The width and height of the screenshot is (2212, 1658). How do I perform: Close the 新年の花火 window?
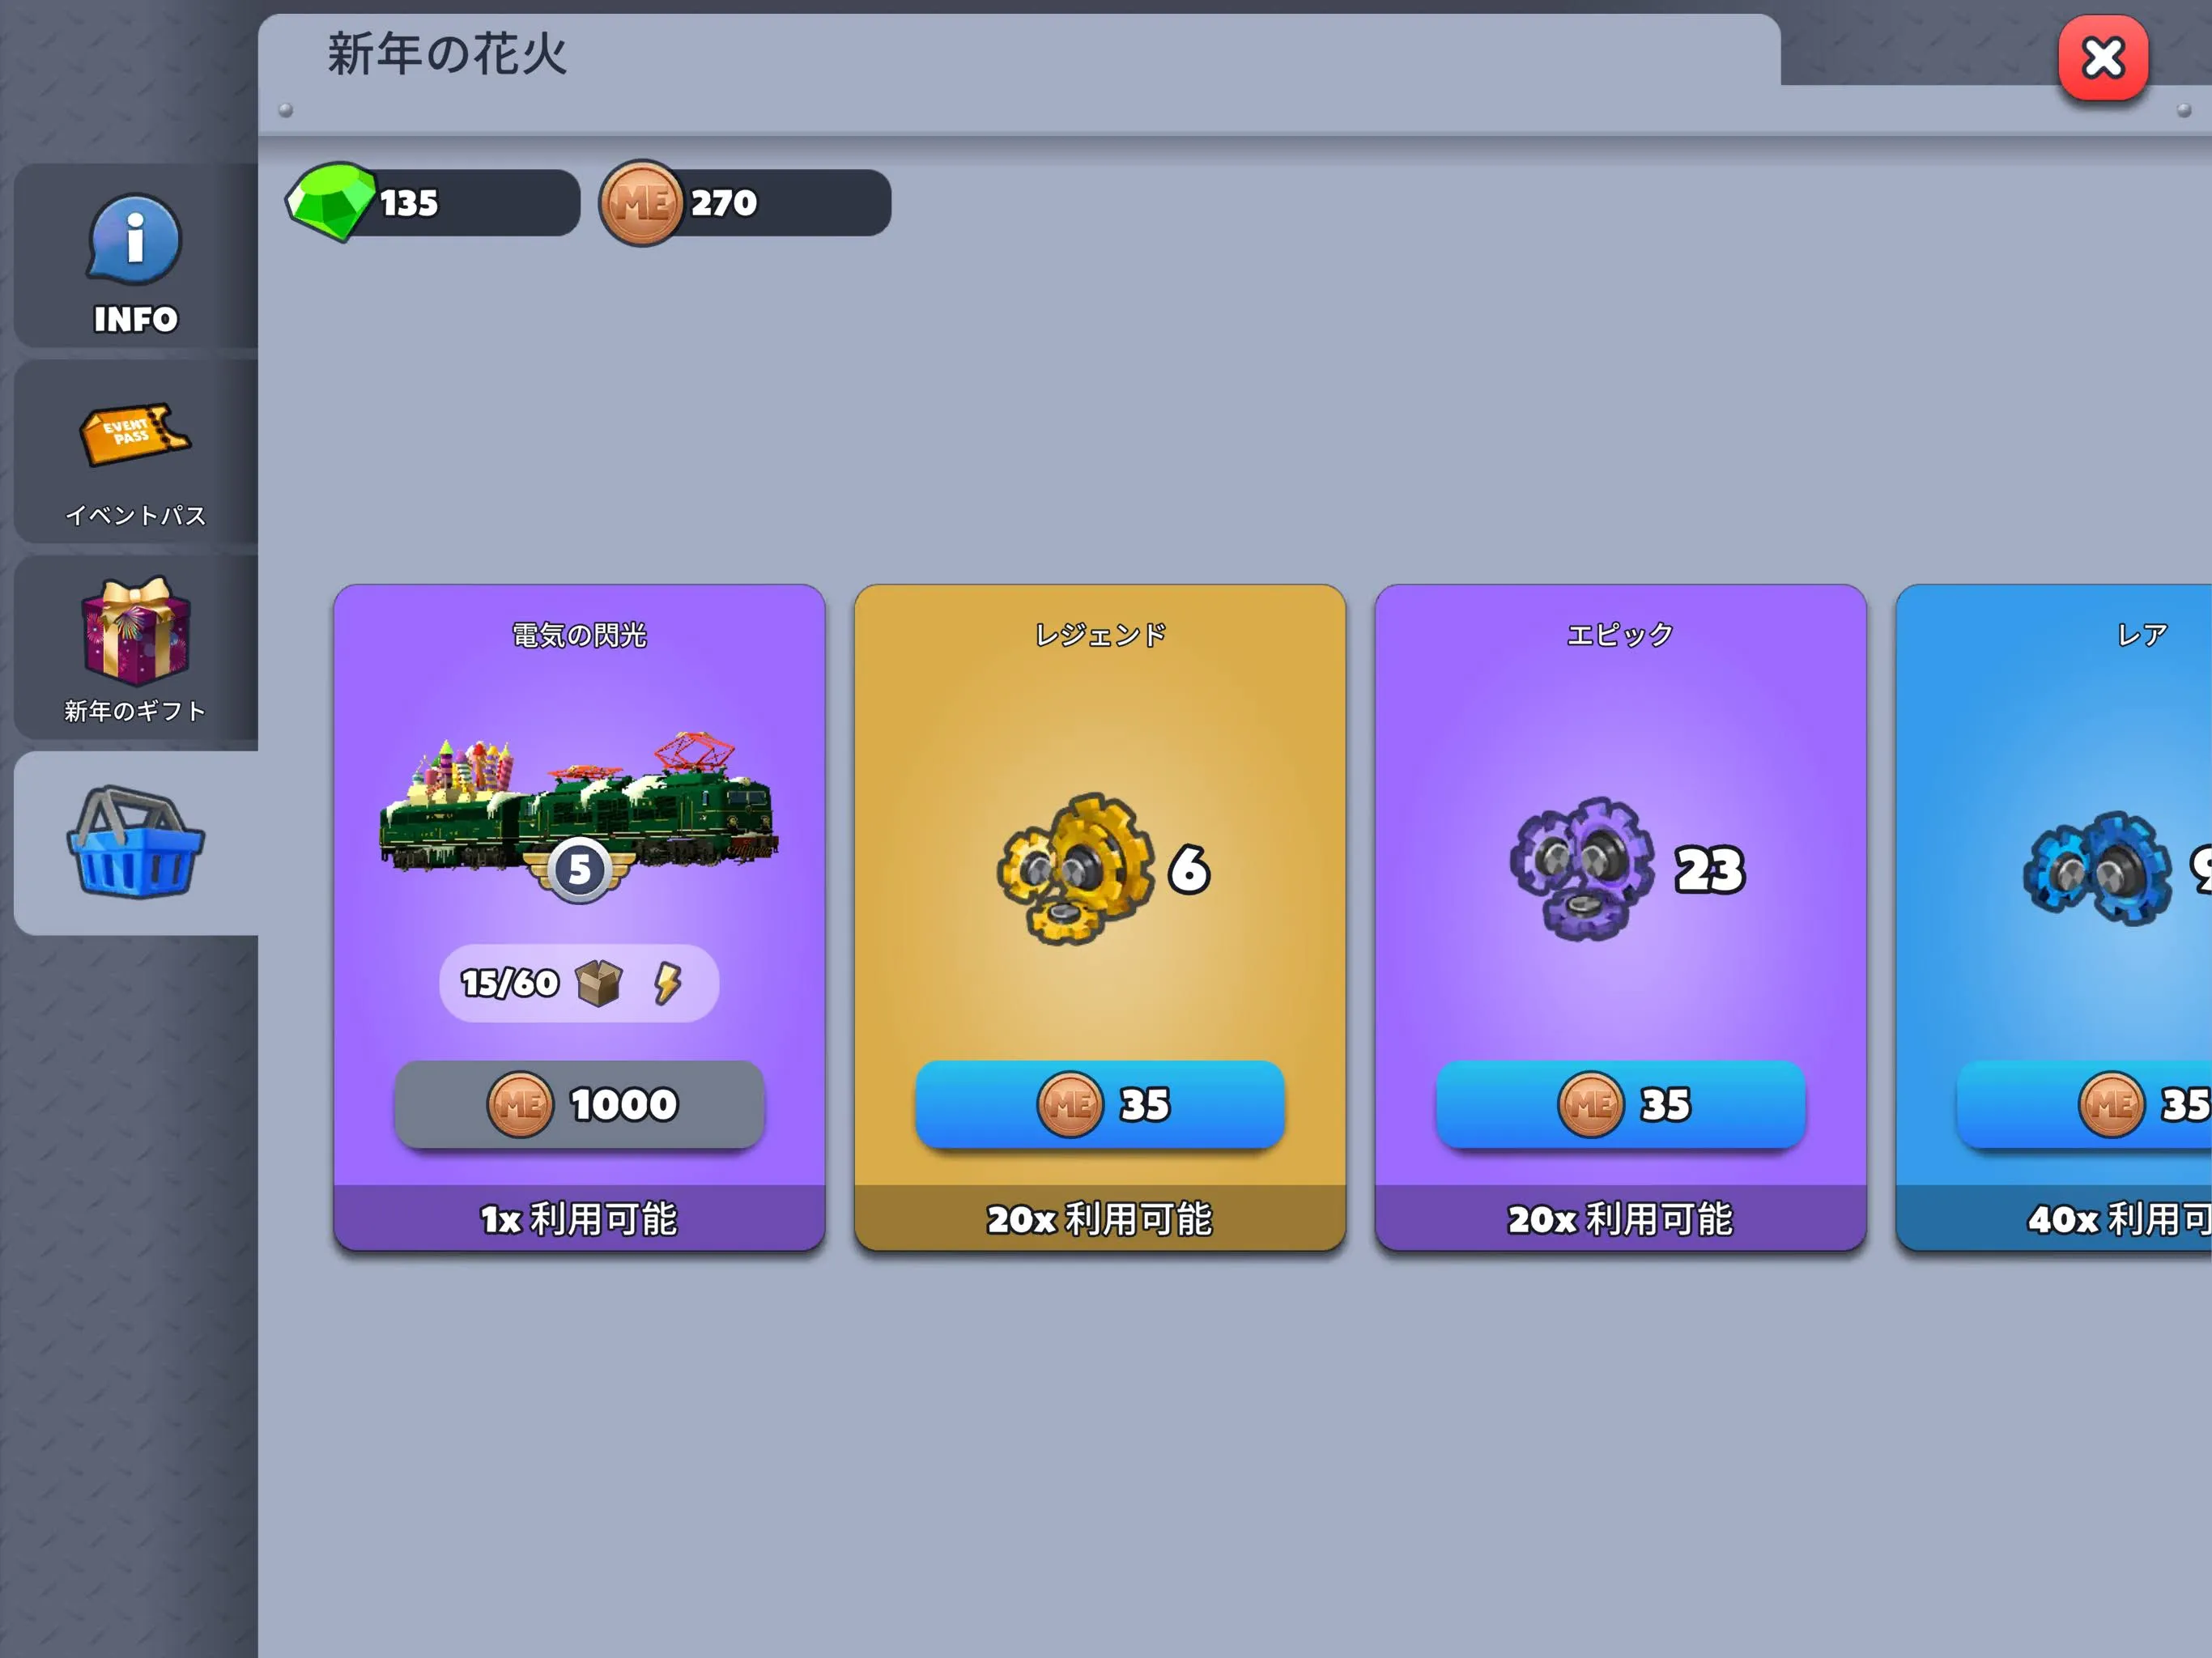pos(2102,58)
